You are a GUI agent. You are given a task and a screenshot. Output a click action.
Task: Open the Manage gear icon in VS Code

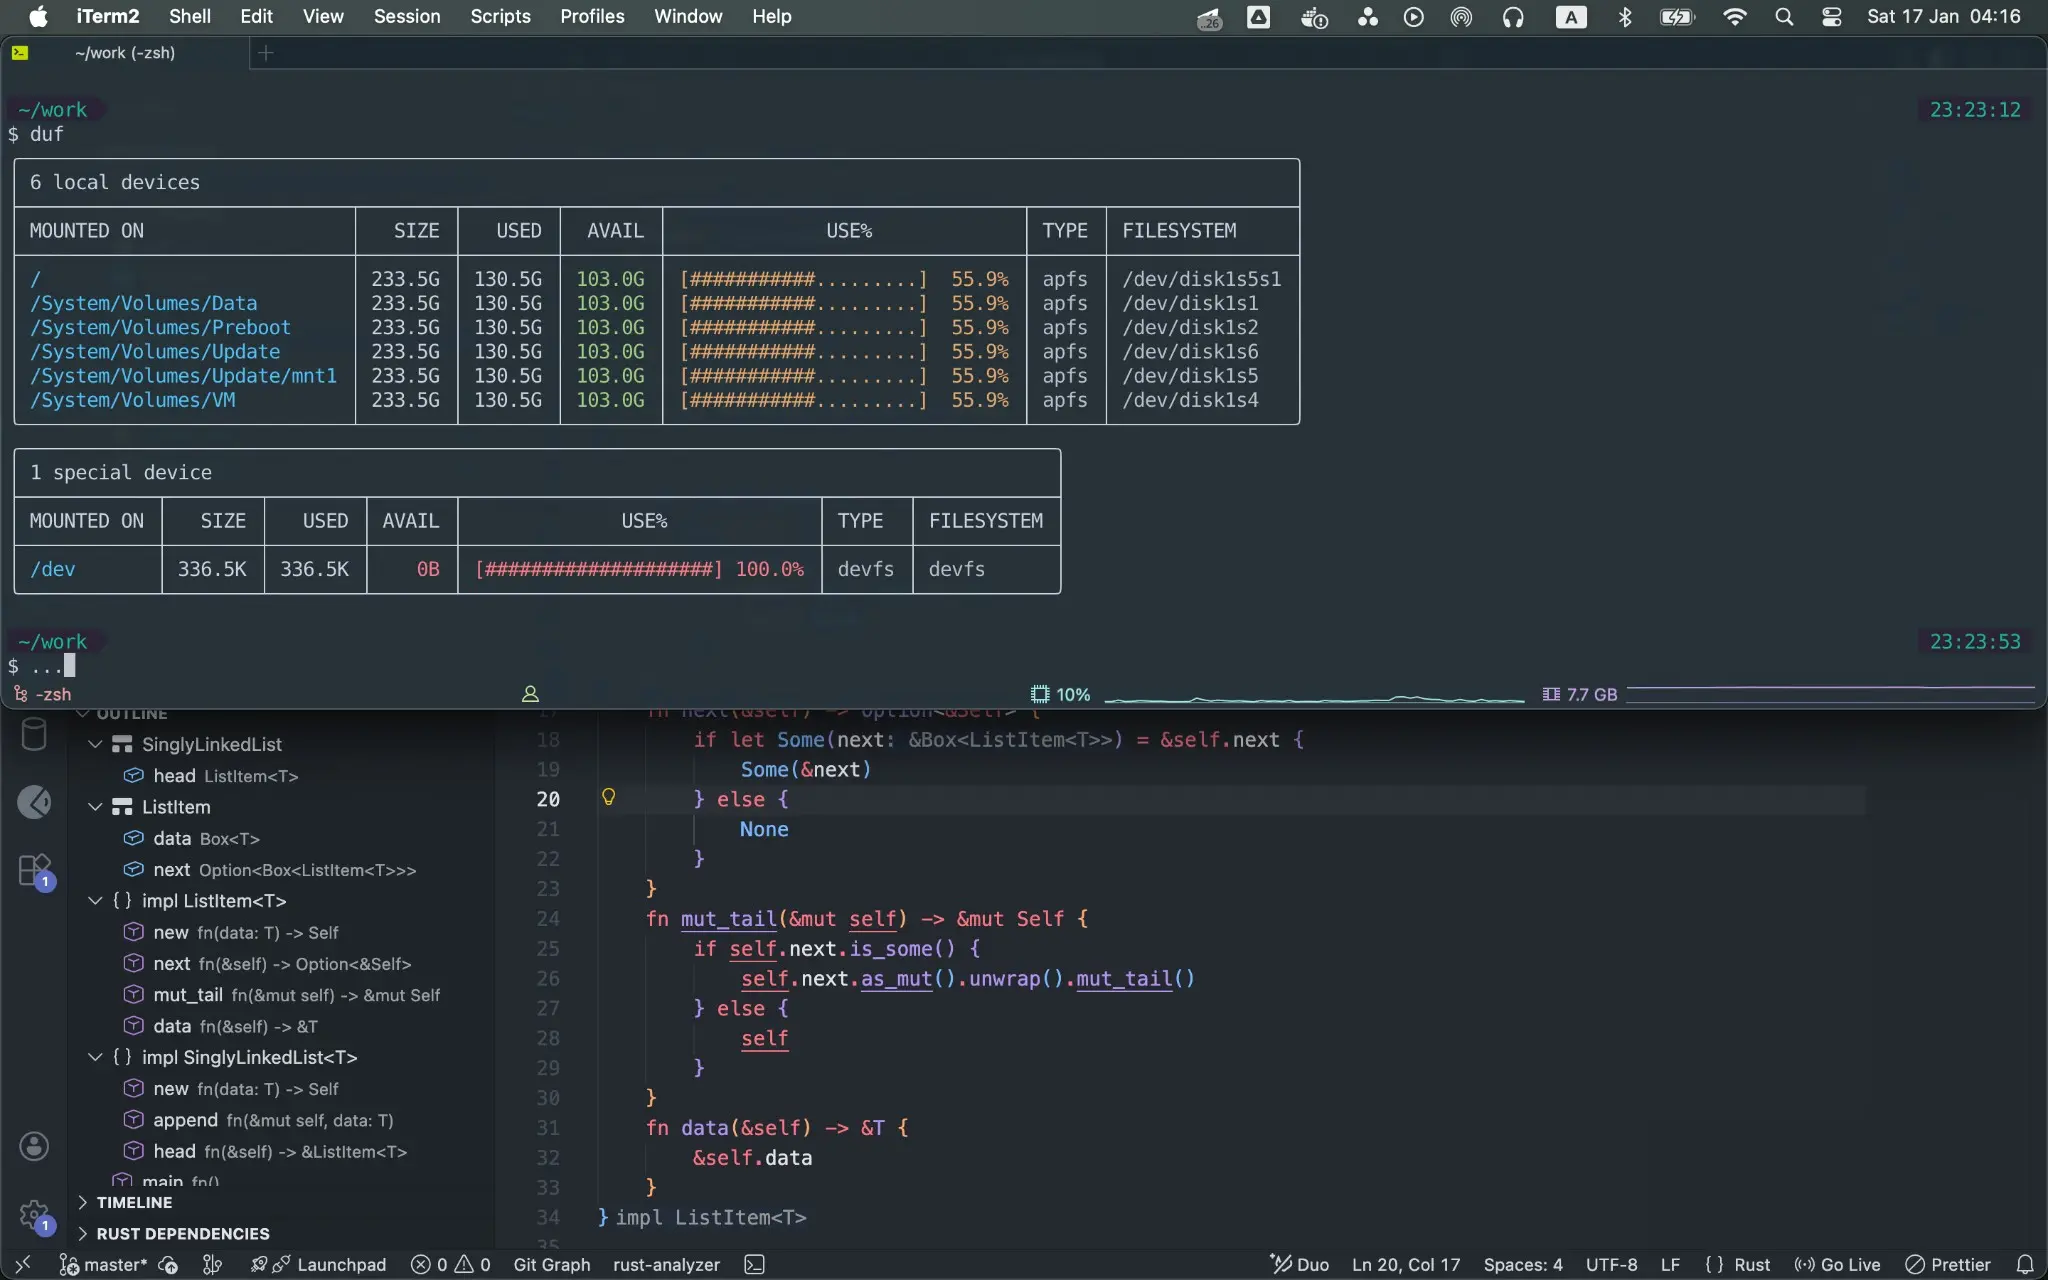35,1216
